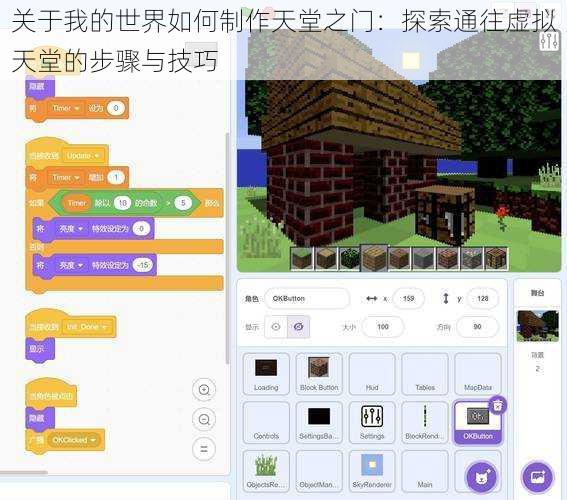Screen dimensions: 567x500
Task: Select the ObjectMan sprite
Action: 319,471
